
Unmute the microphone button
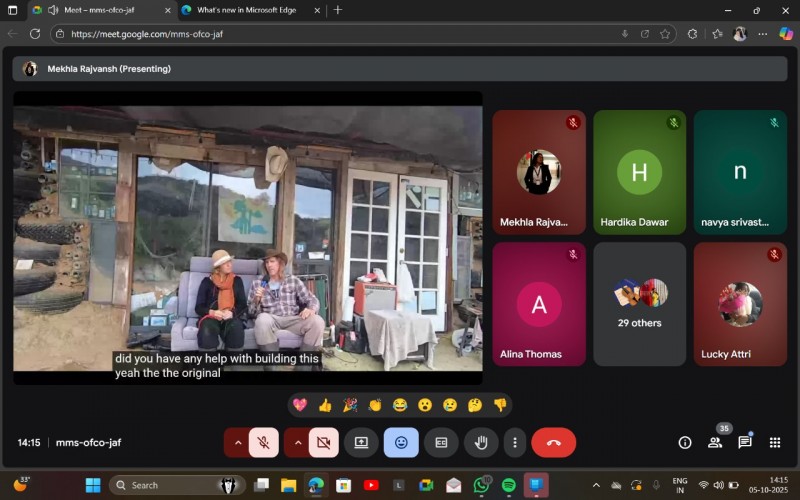[264, 442]
